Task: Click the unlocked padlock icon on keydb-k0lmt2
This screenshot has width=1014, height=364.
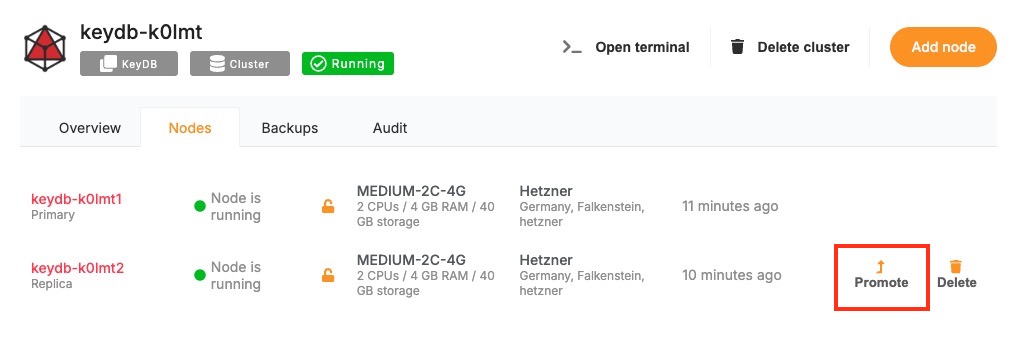Action: pos(329,275)
